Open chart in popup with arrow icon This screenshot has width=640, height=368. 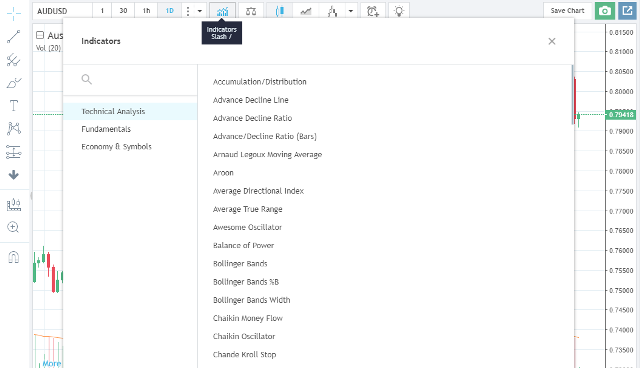point(627,11)
